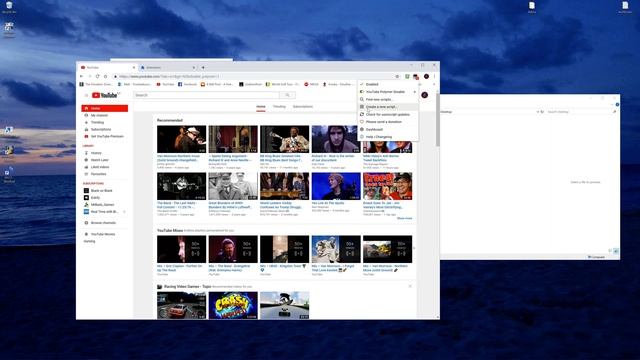This screenshot has height=360, width=640.
Task: Click the Browse channels icon
Action: pos(86,223)
